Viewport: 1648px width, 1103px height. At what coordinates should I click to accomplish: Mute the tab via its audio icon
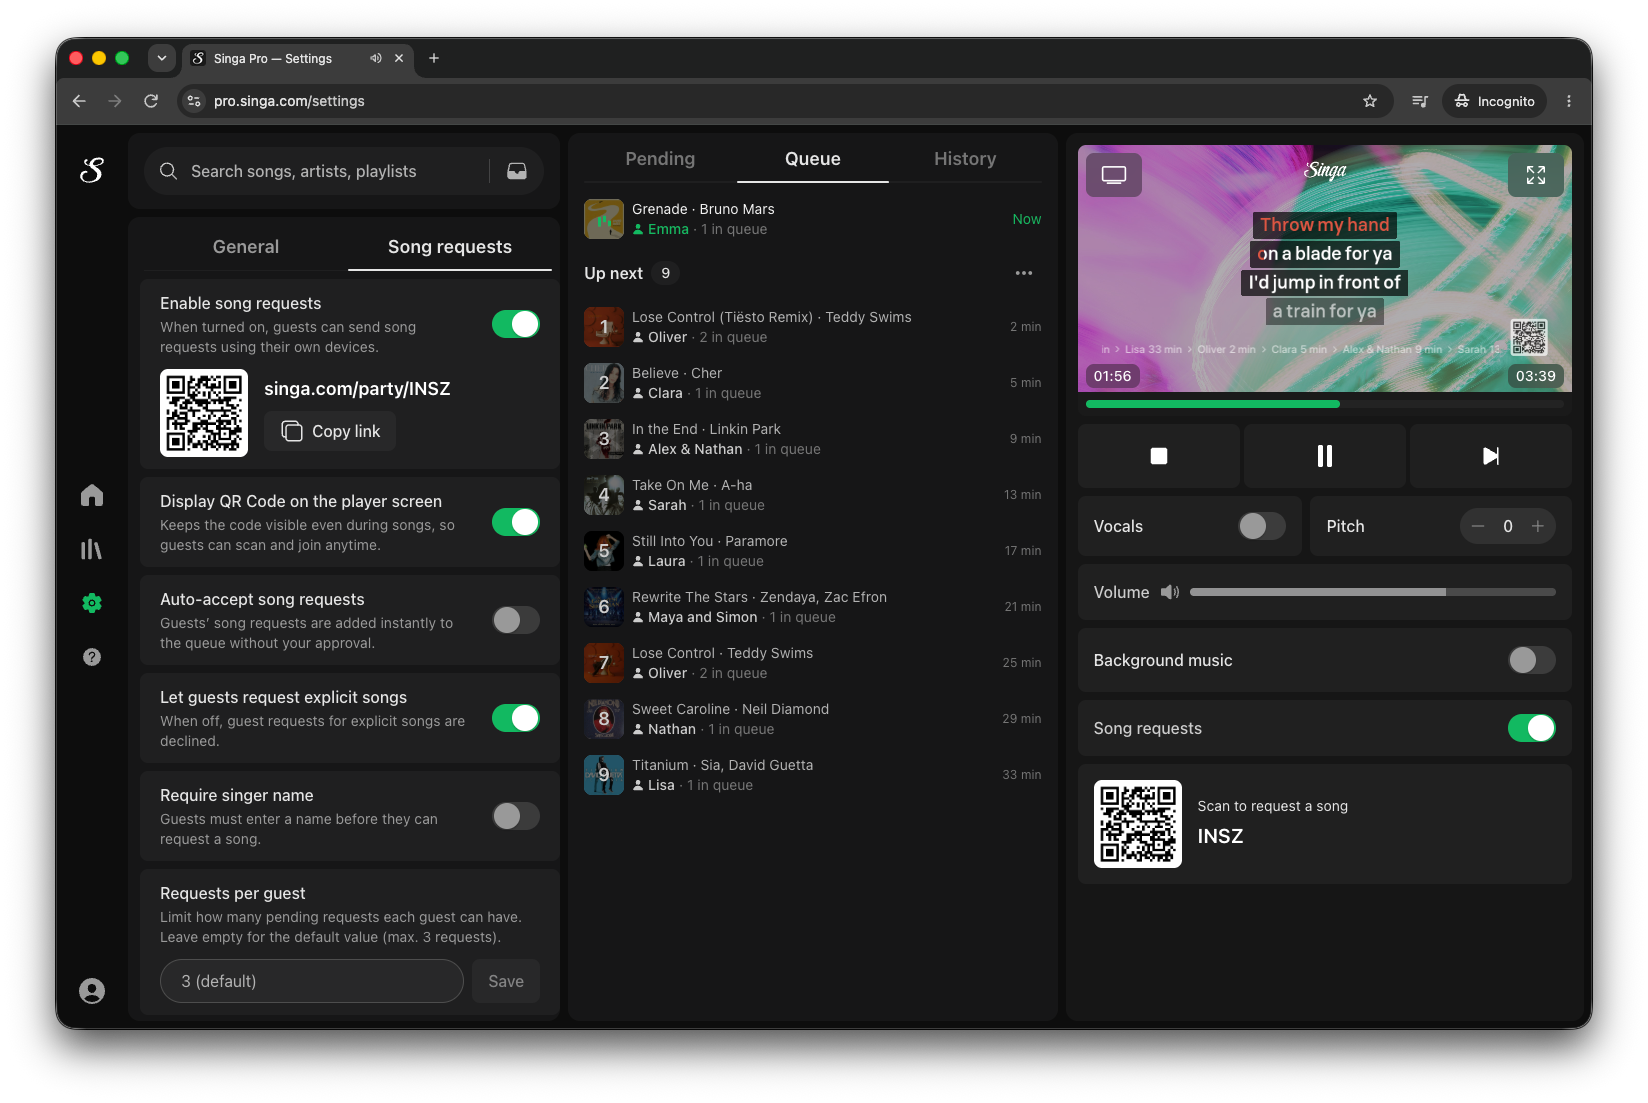pos(376,58)
